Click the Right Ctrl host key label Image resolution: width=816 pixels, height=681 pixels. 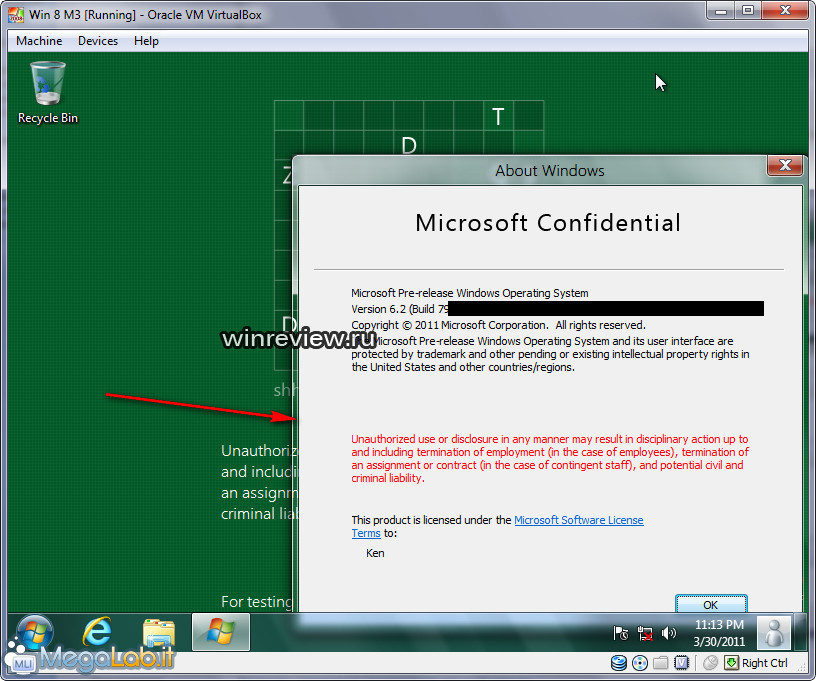764,663
